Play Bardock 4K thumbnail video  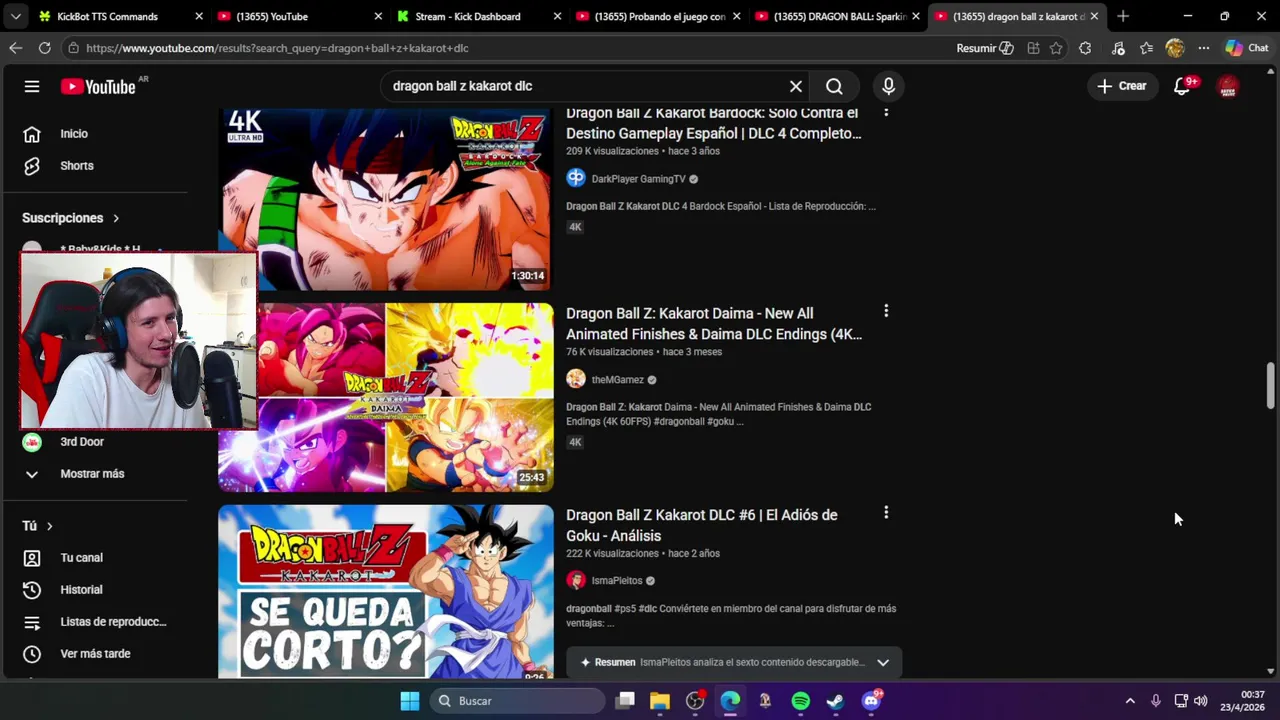(386, 199)
